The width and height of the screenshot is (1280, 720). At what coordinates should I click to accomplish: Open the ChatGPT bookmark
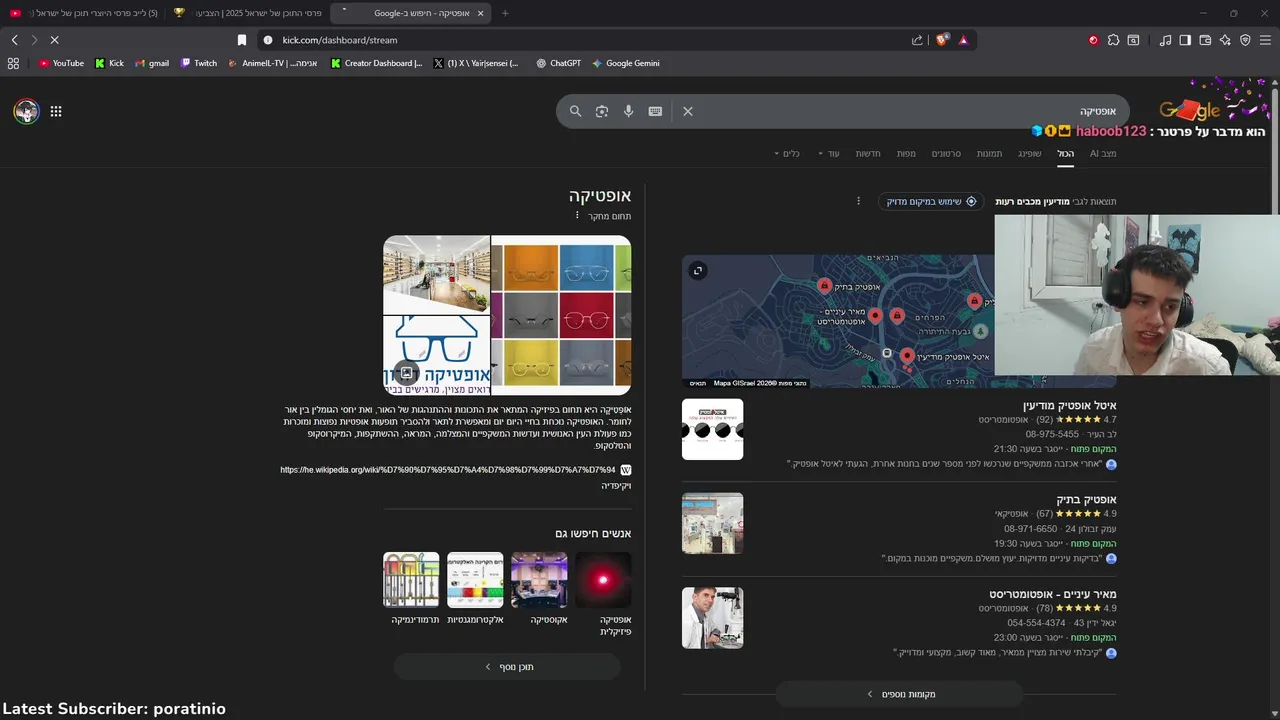[x=558, y=63]
